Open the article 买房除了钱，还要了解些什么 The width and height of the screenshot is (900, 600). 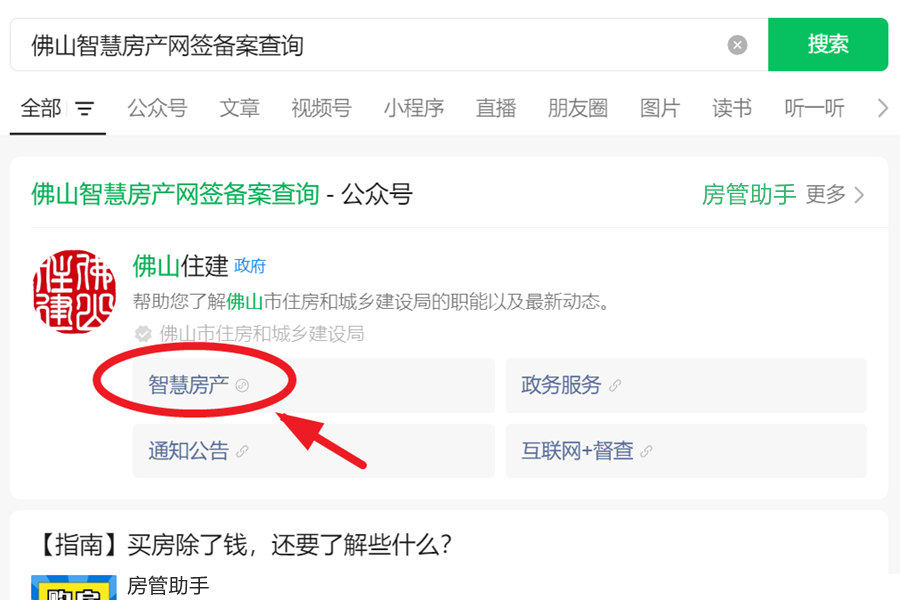coord(245,544)
